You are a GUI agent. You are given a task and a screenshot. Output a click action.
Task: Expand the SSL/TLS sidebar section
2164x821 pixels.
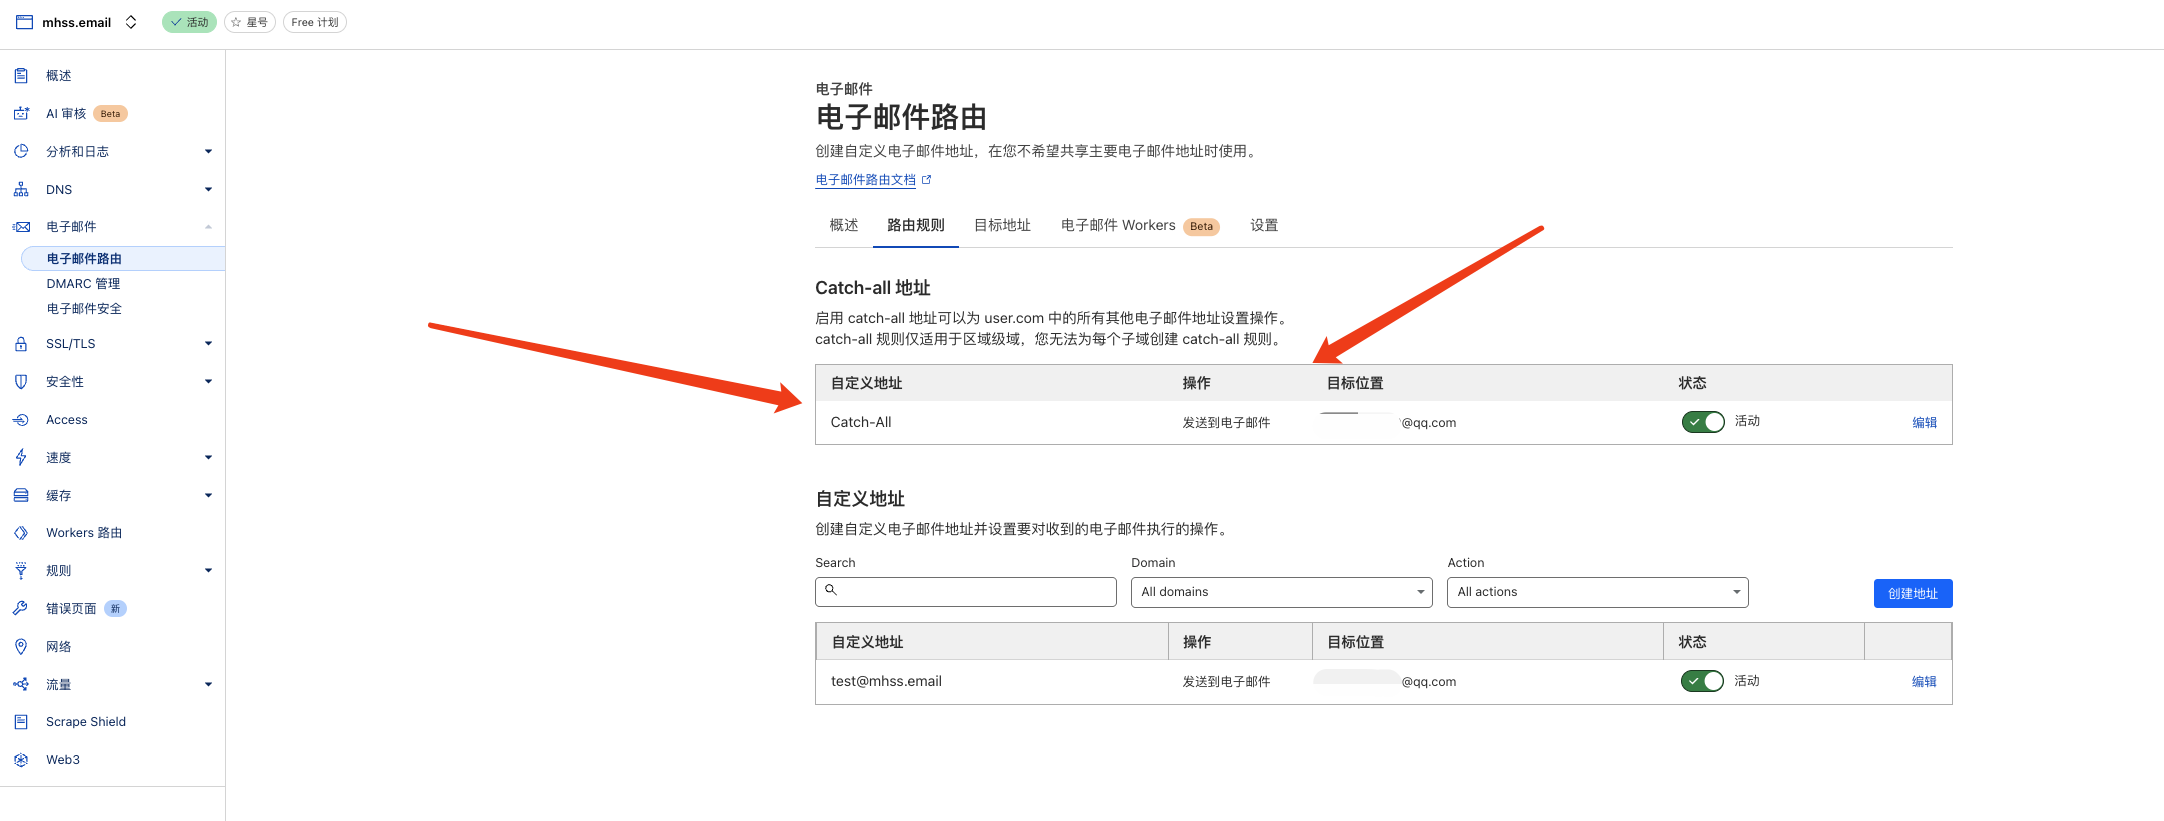click(x=208, y=344)
